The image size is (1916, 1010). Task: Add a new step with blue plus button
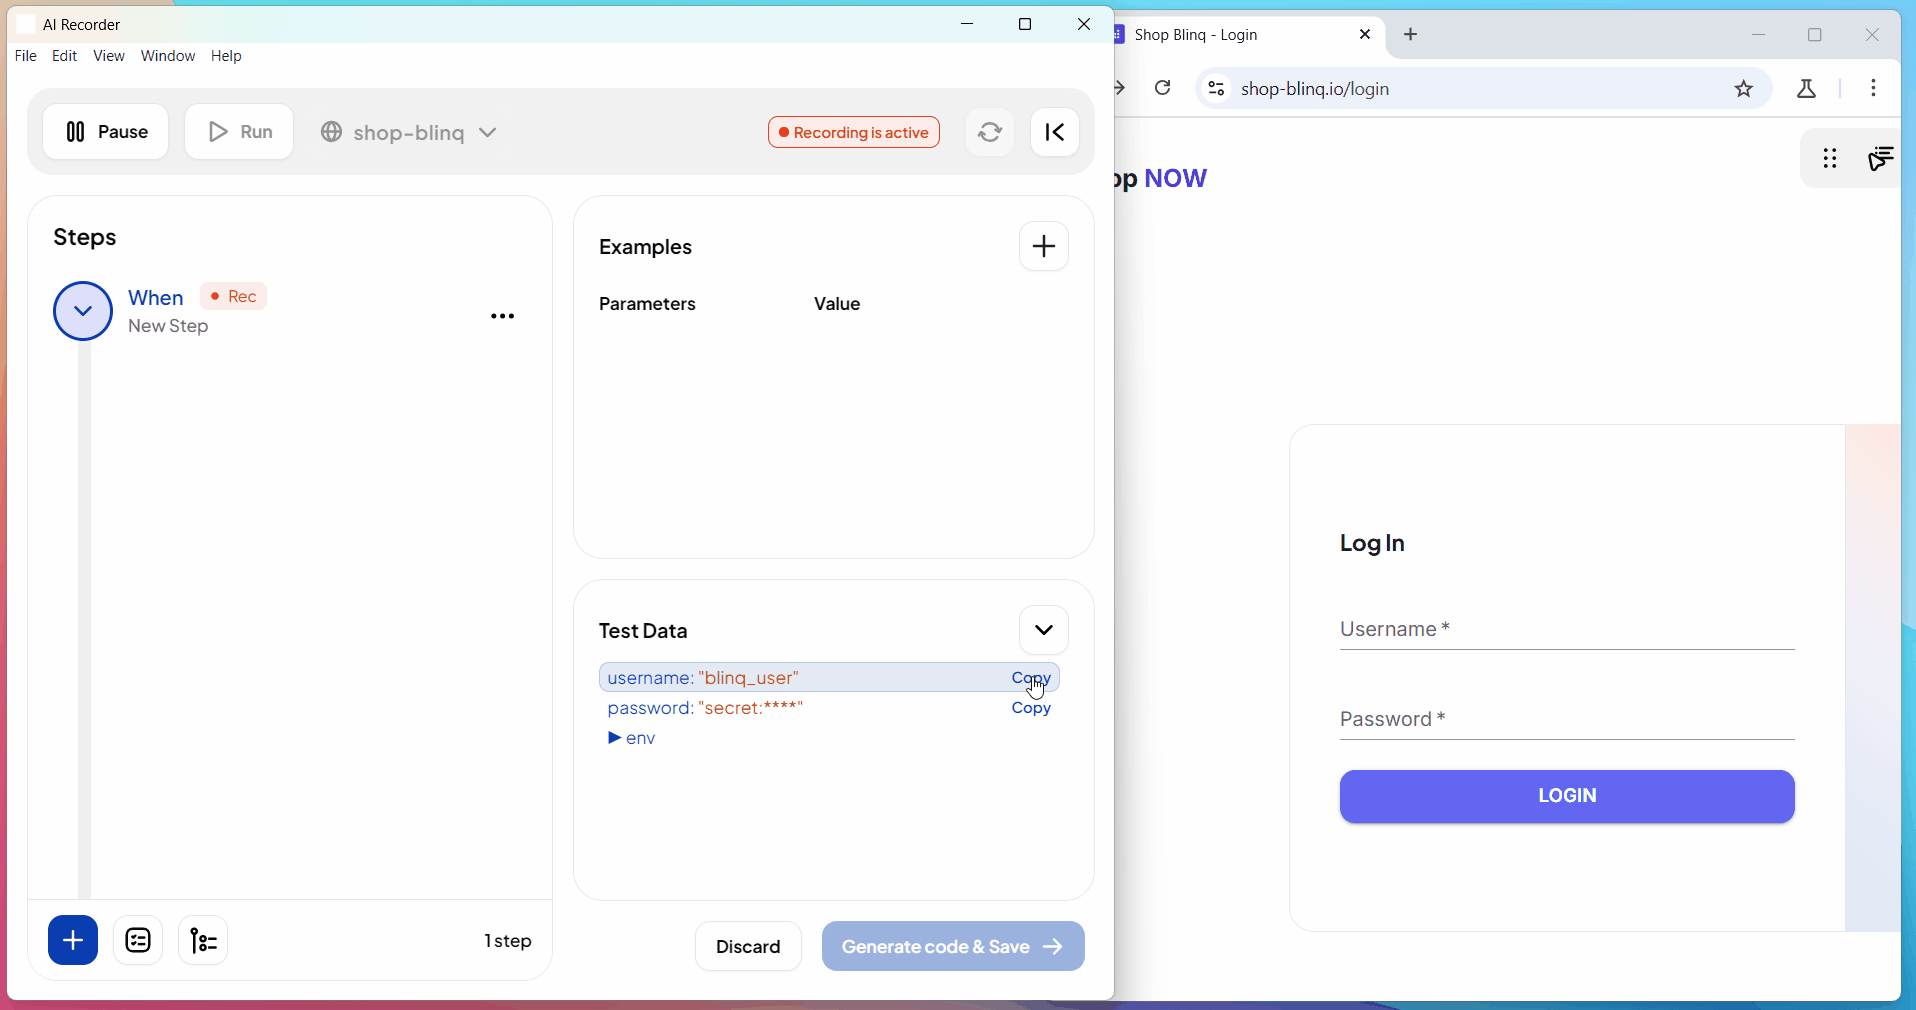[x=73, y=940]
